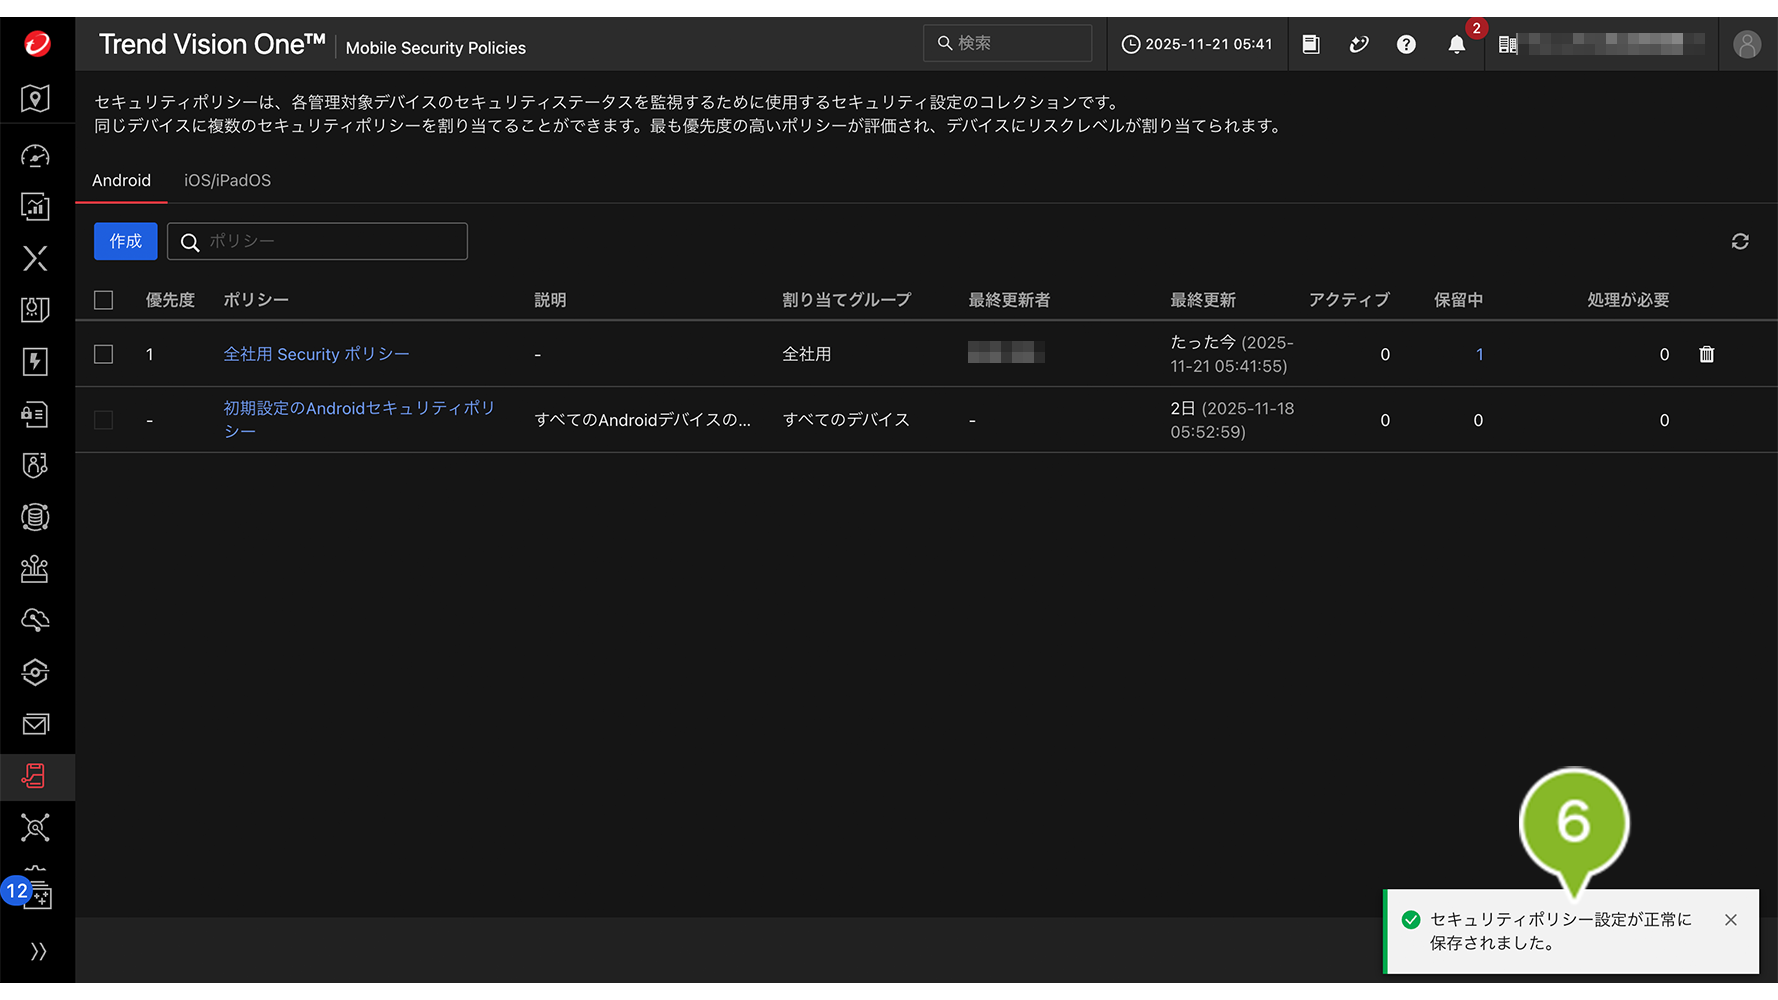Open the help question mark icon

point(1406,44)
